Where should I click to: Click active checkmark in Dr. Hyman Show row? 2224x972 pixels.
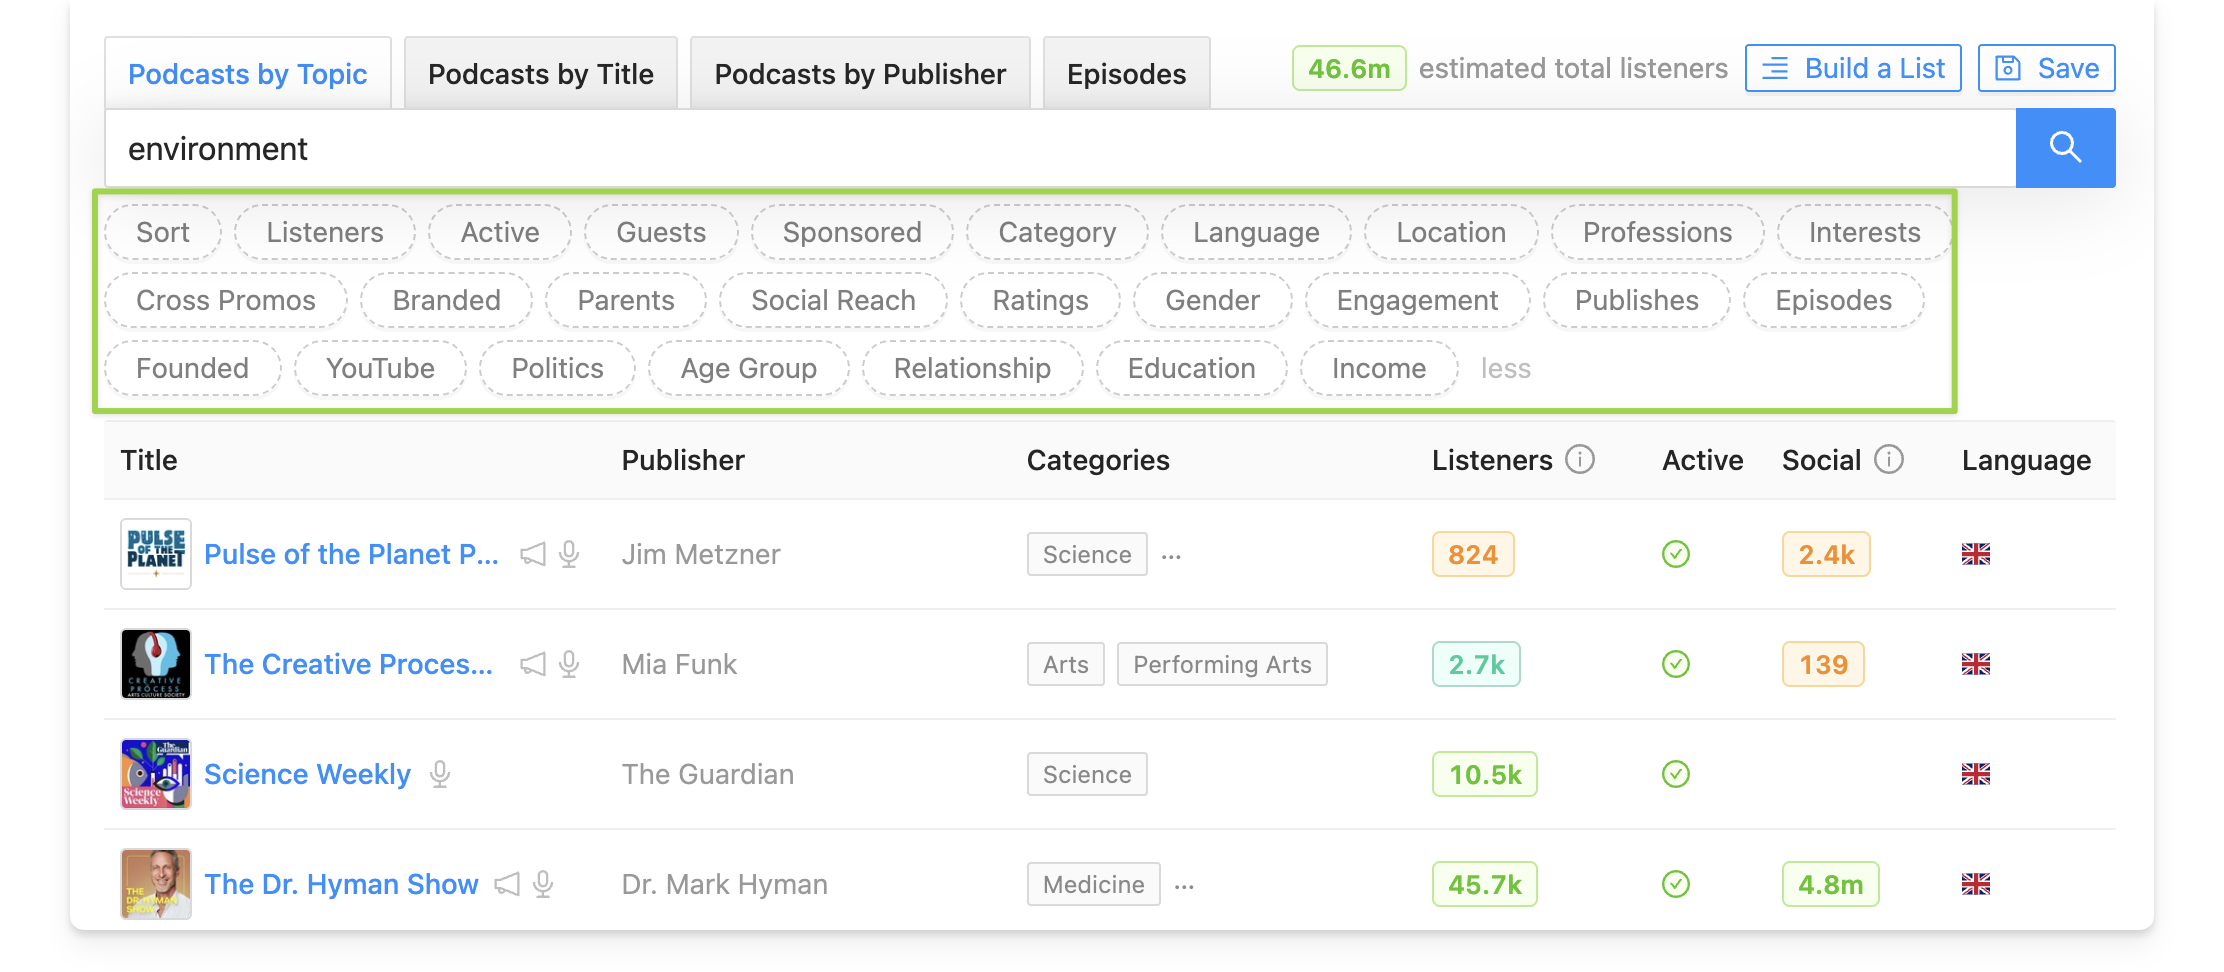click(1676, 884)
